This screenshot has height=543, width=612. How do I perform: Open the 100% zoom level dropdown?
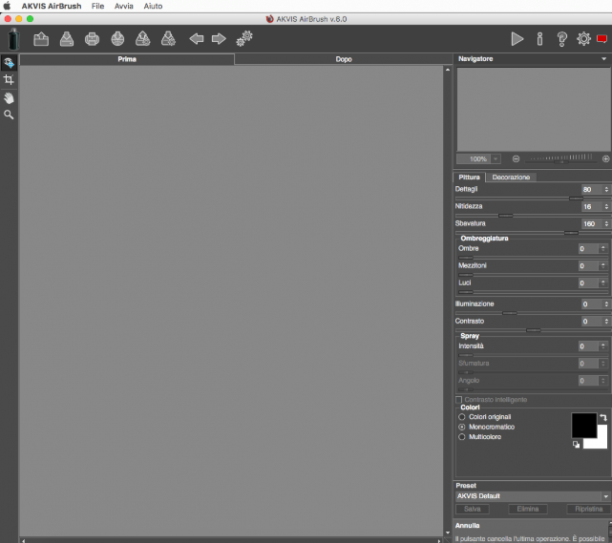(495, 159)
